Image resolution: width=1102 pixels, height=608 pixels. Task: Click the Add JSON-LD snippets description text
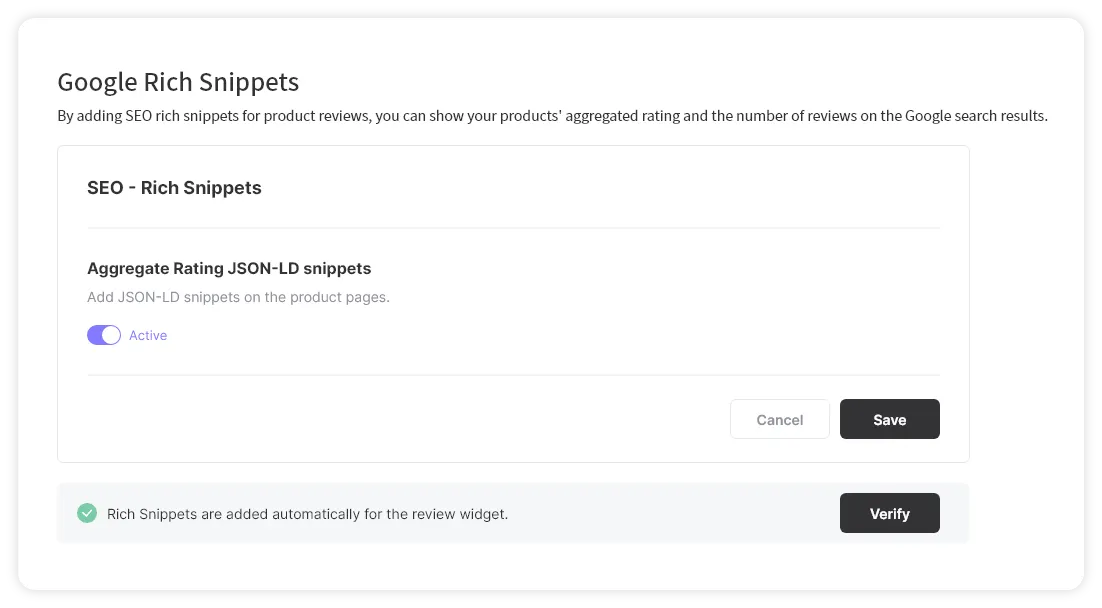coord(238,297)
